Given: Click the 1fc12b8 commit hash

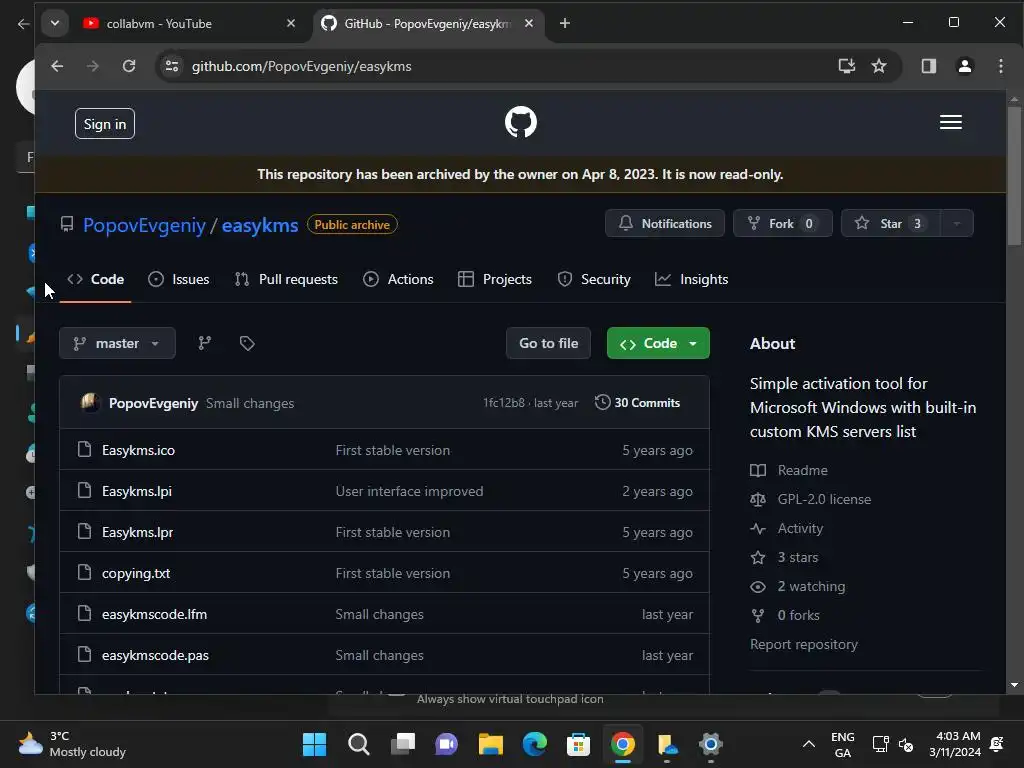Looking at the screenshot, I should (504, 403).
